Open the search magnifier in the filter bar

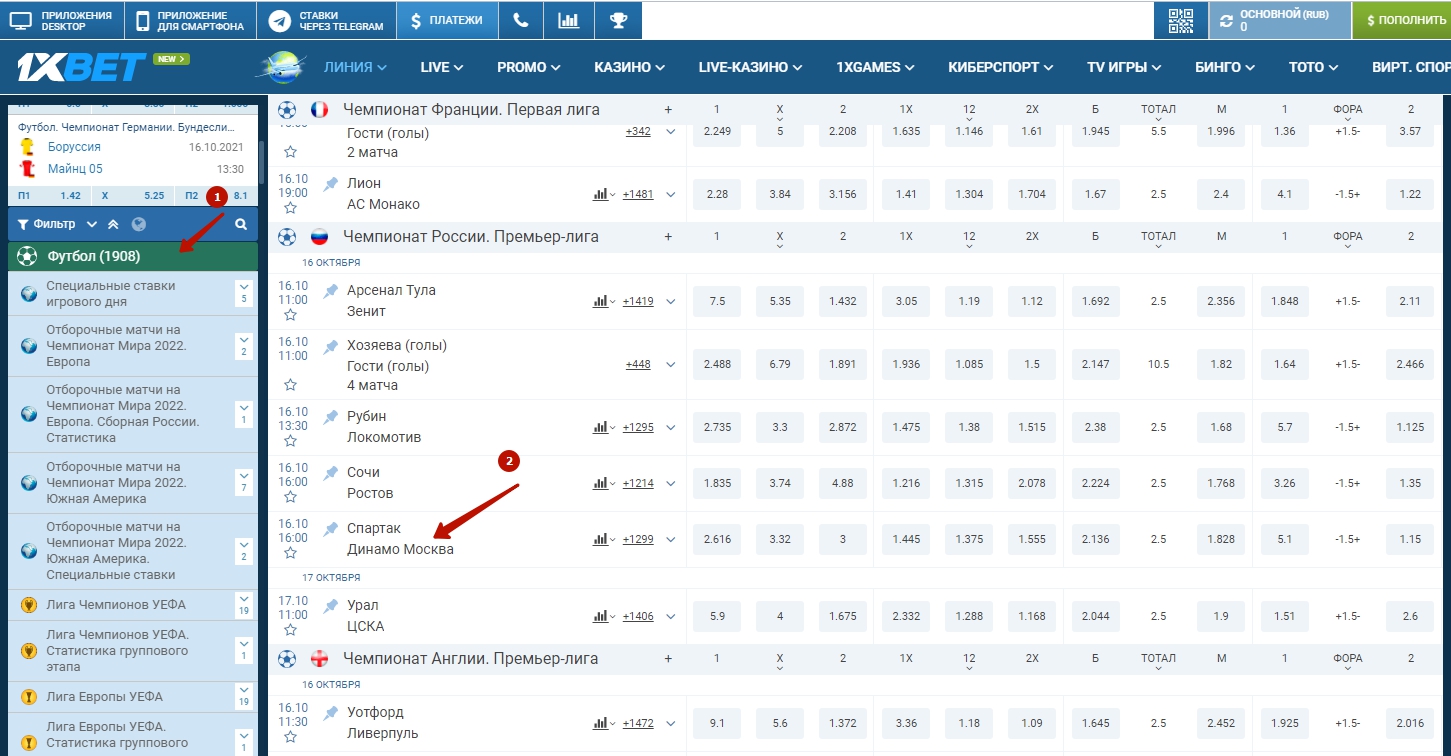point(241,225)
